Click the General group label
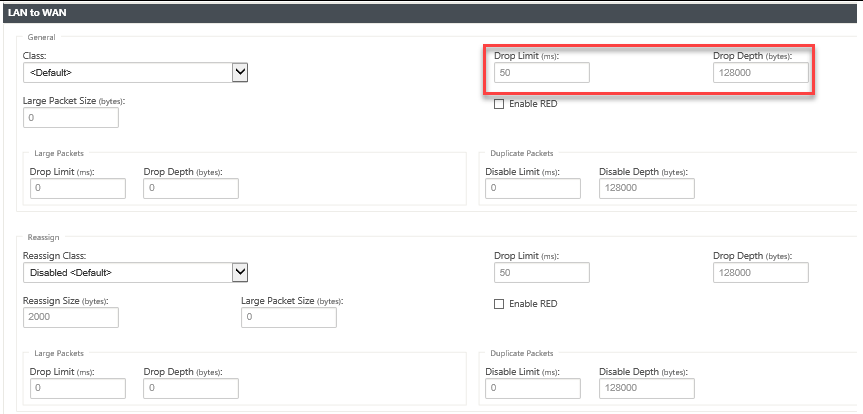 click(41, 37)
